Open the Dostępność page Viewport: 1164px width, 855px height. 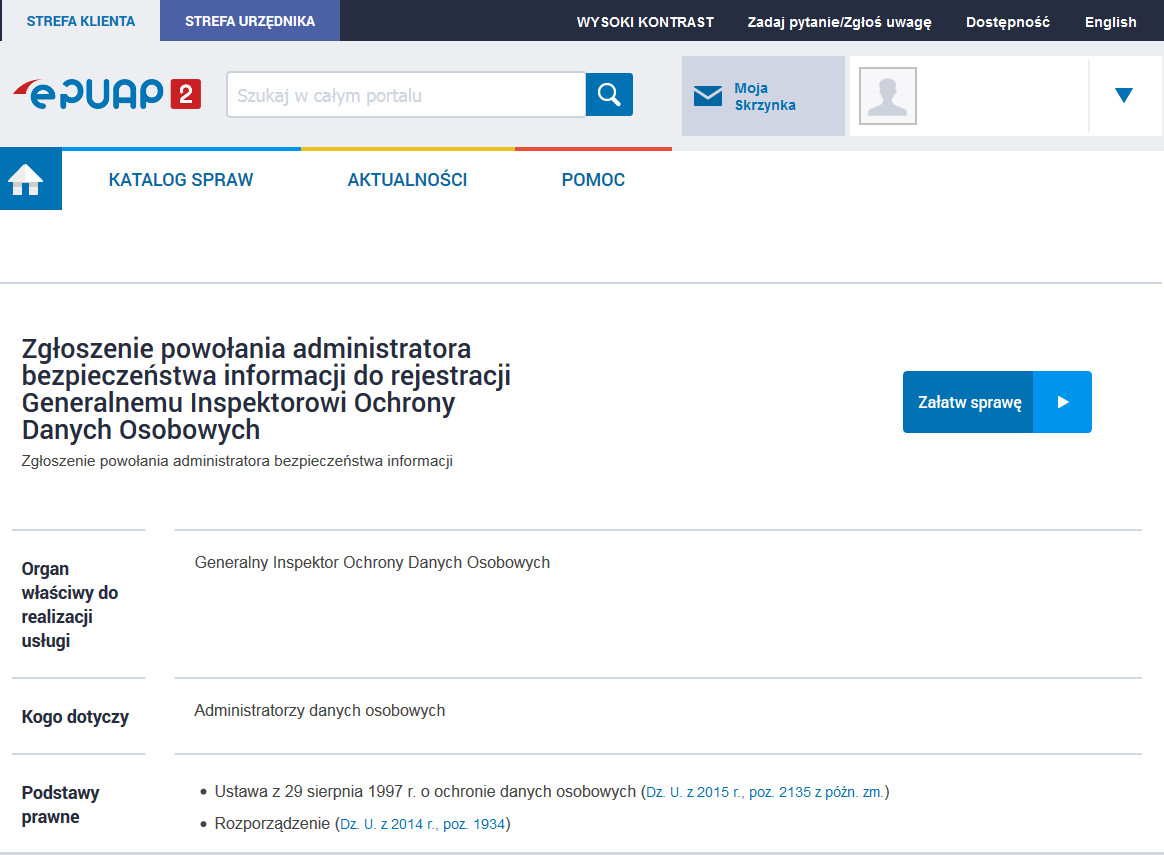point(1007,22)
